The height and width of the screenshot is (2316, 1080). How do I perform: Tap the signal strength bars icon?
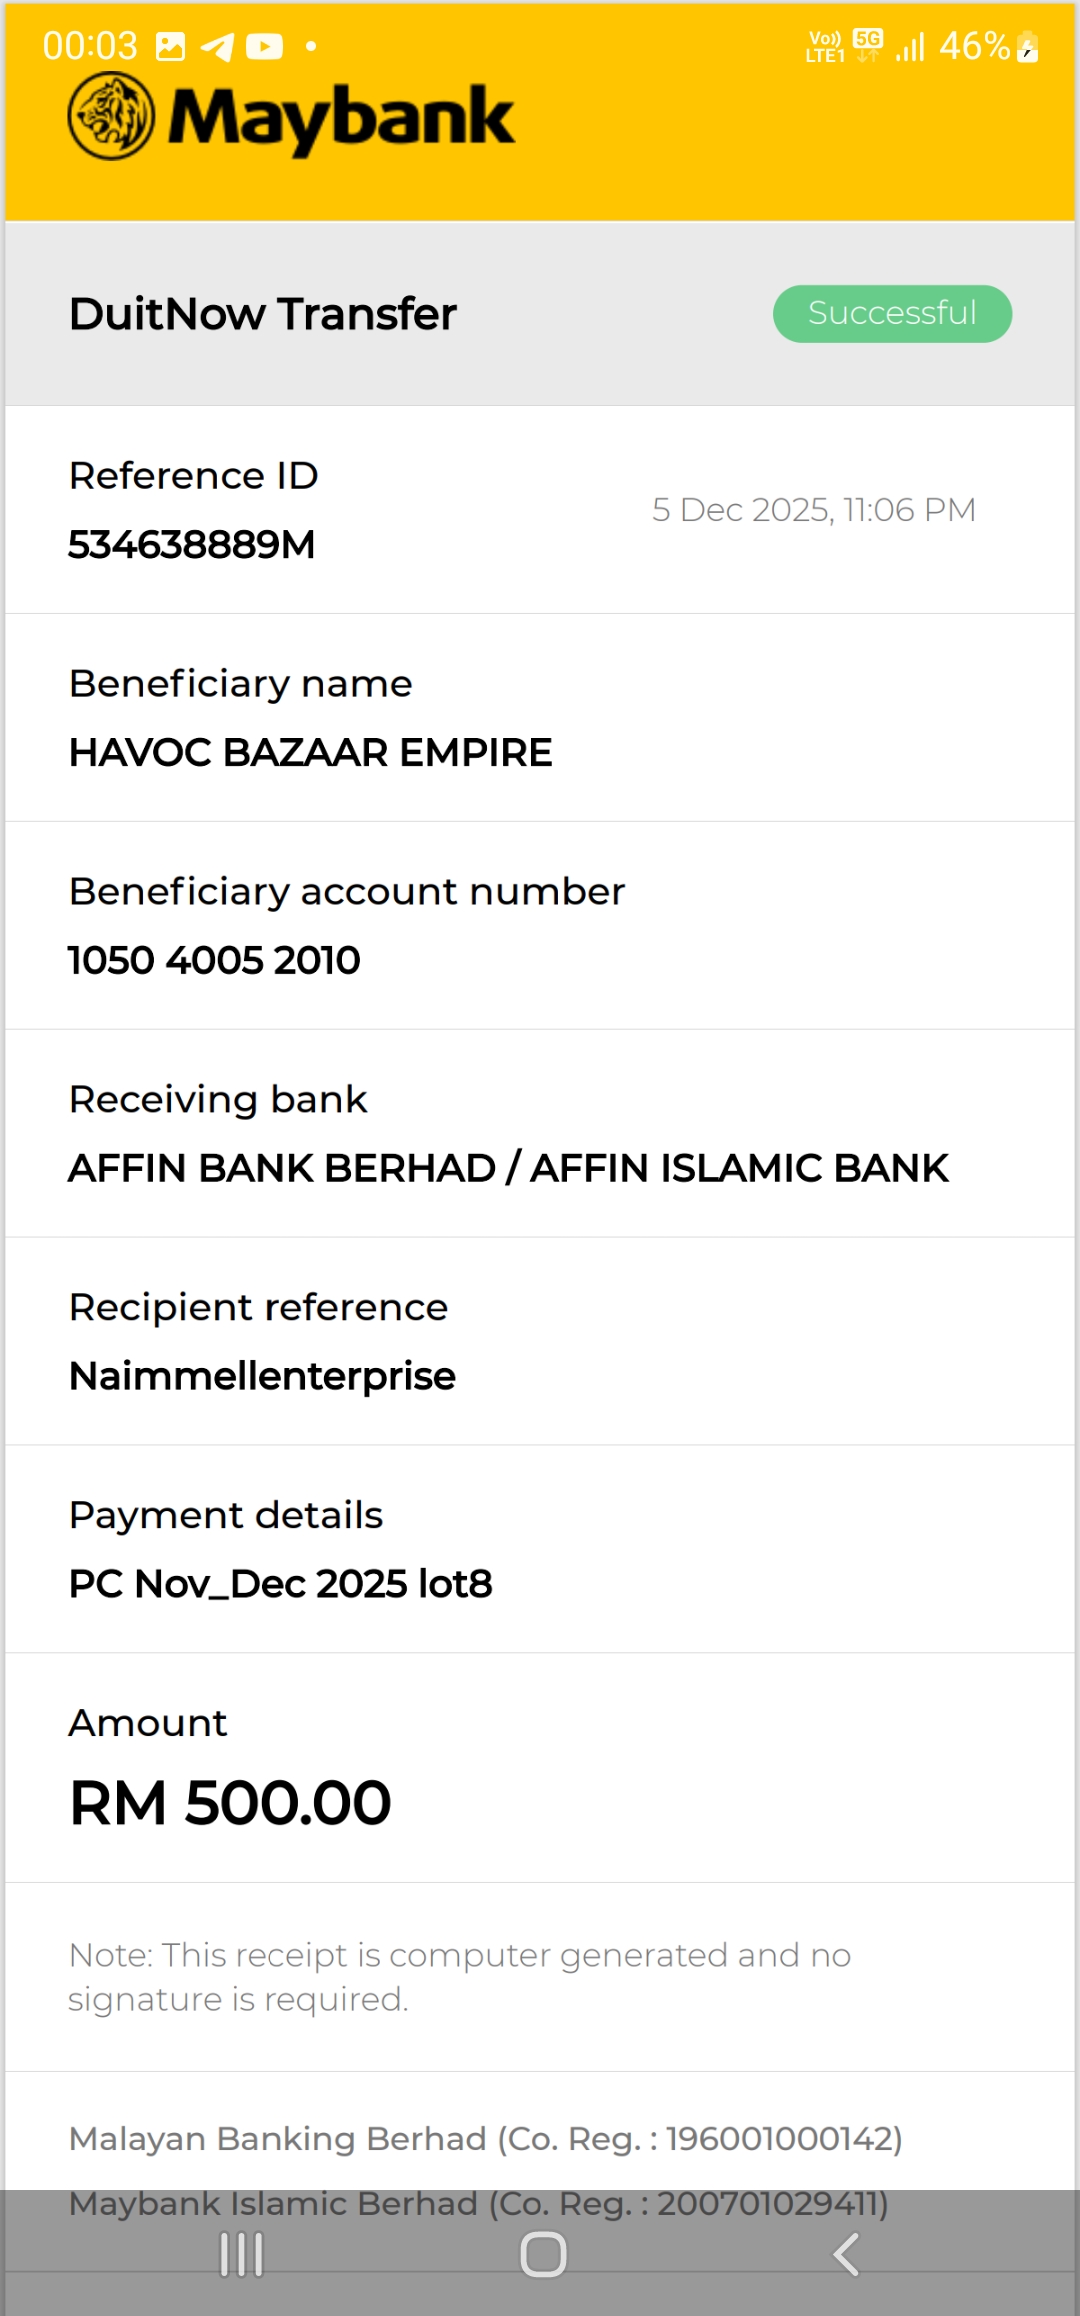910,47
